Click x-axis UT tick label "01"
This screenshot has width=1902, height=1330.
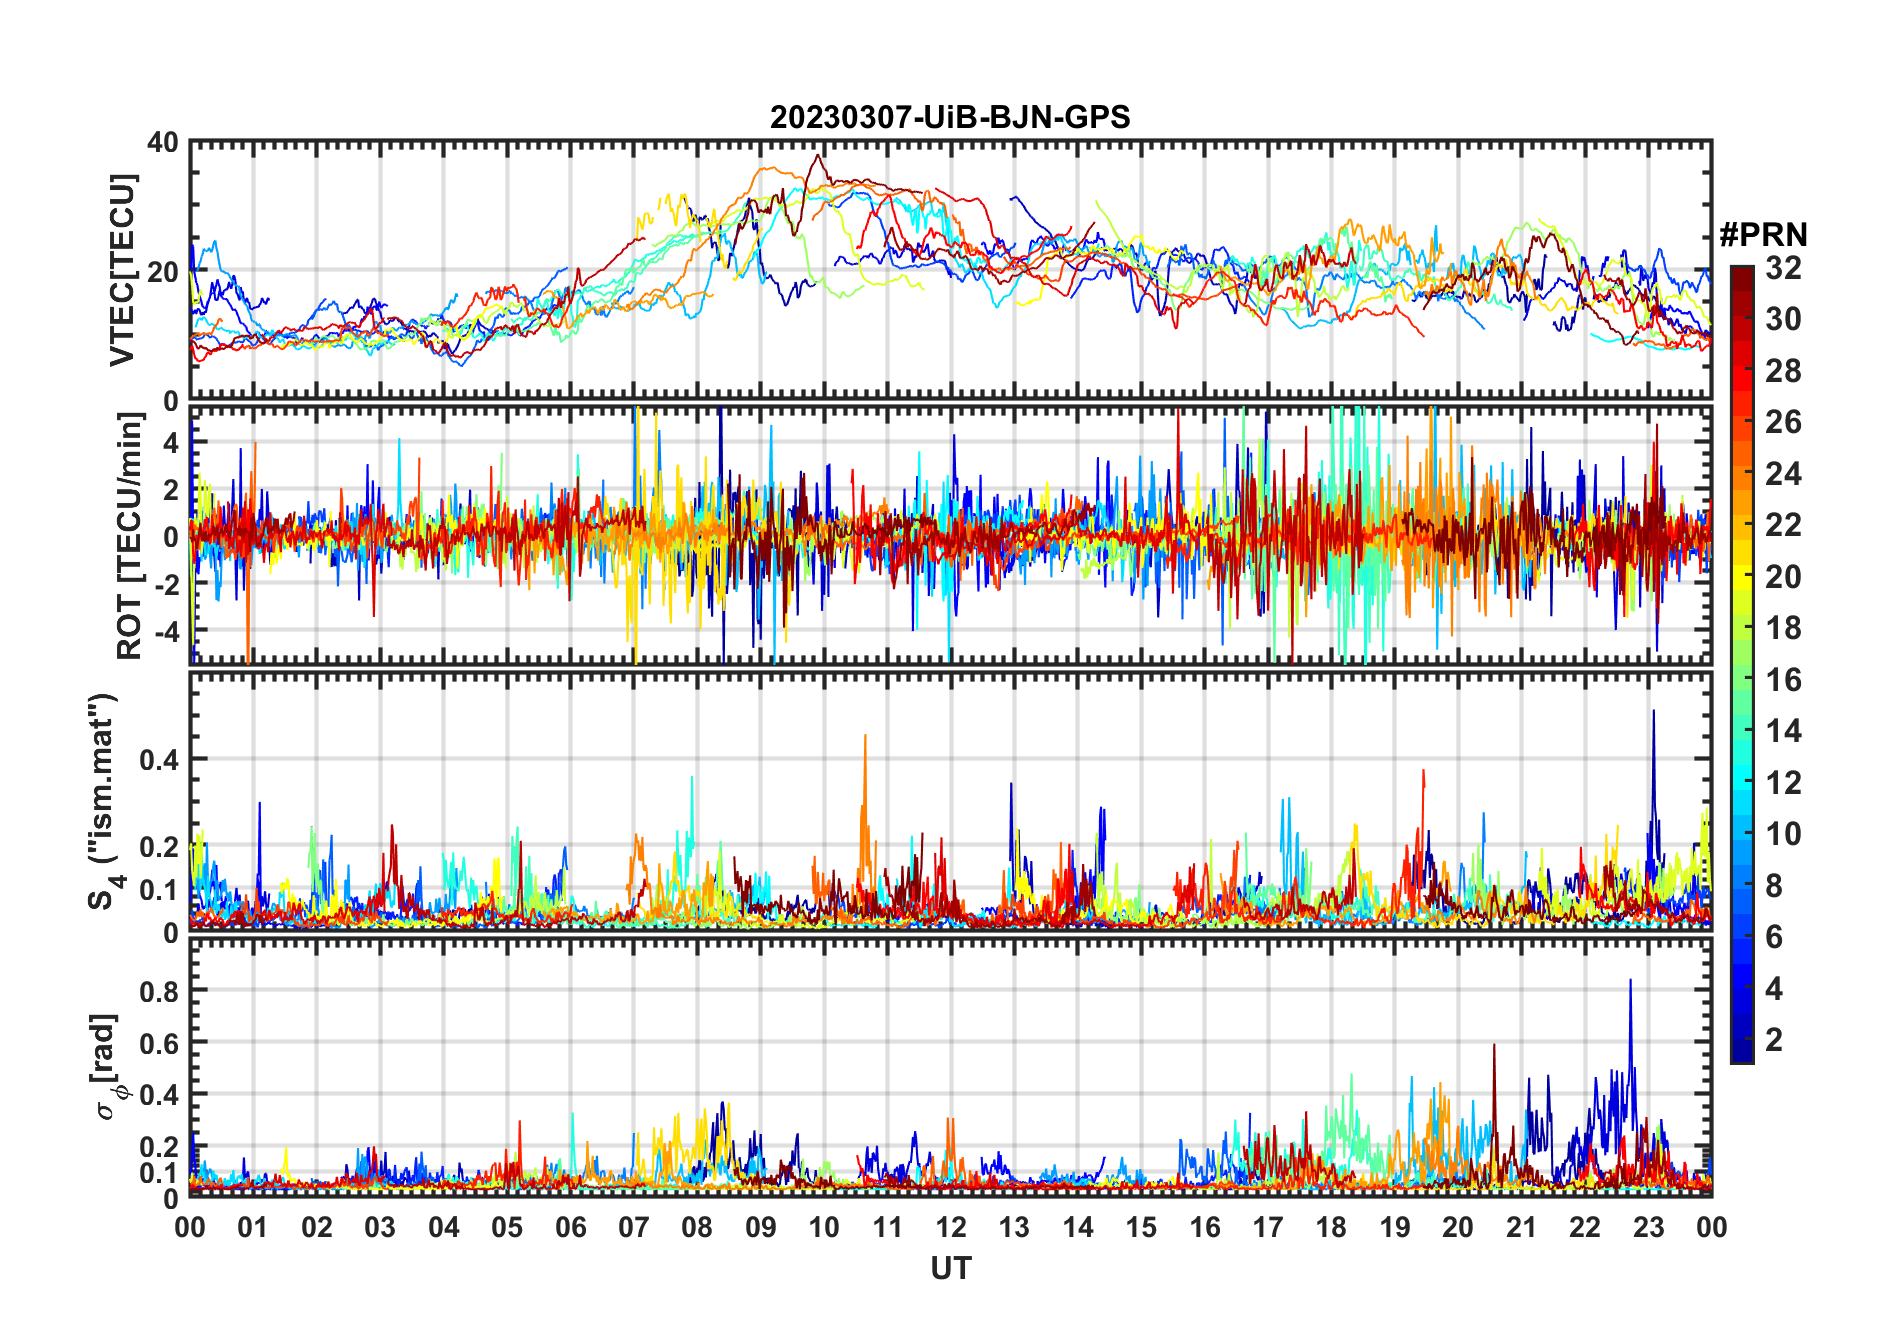click(253, 1227)
